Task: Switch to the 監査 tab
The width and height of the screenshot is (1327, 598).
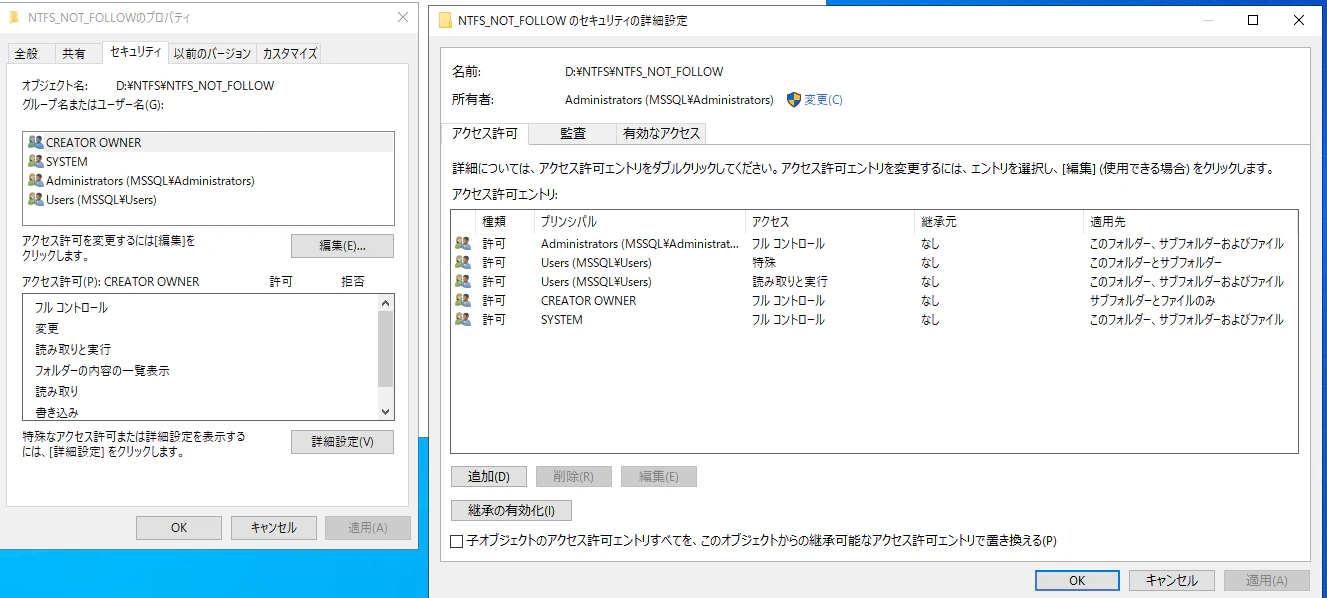Action: (x=573, y=133)
